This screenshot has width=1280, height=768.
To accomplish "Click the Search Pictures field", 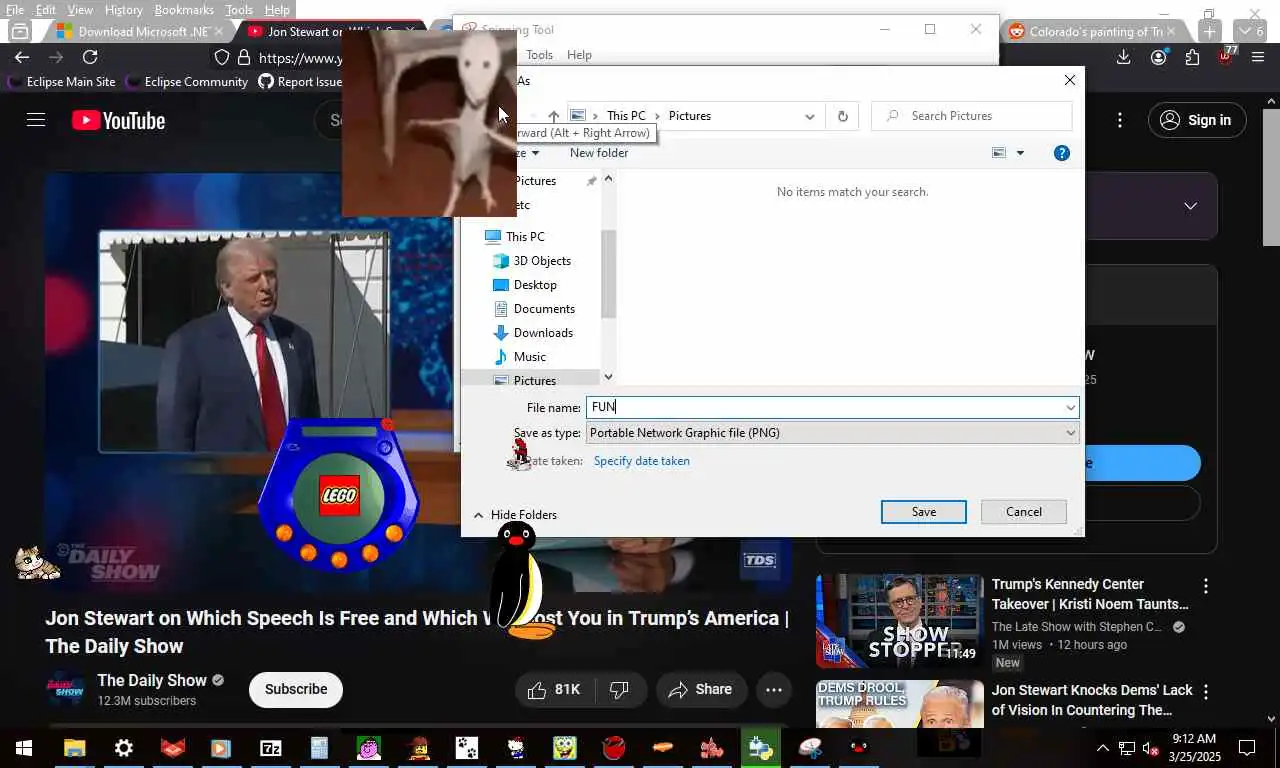I will point(972,116).
